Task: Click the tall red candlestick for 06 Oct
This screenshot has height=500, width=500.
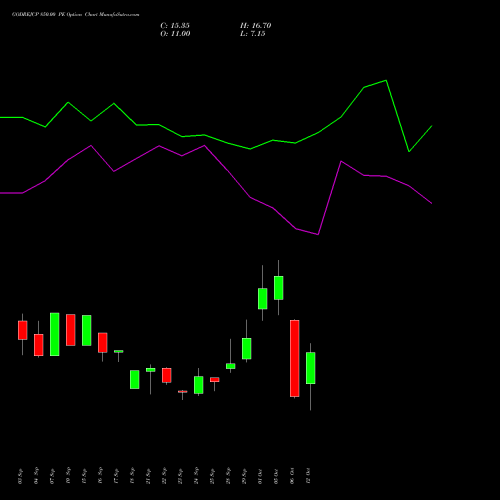Action: [295, 358]
